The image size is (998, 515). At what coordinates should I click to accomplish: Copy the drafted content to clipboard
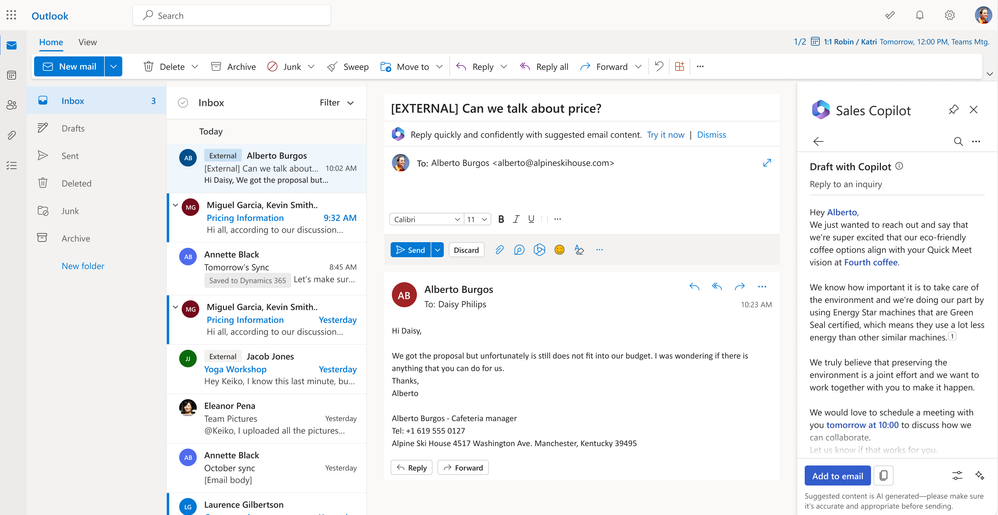tap(883, 476)
